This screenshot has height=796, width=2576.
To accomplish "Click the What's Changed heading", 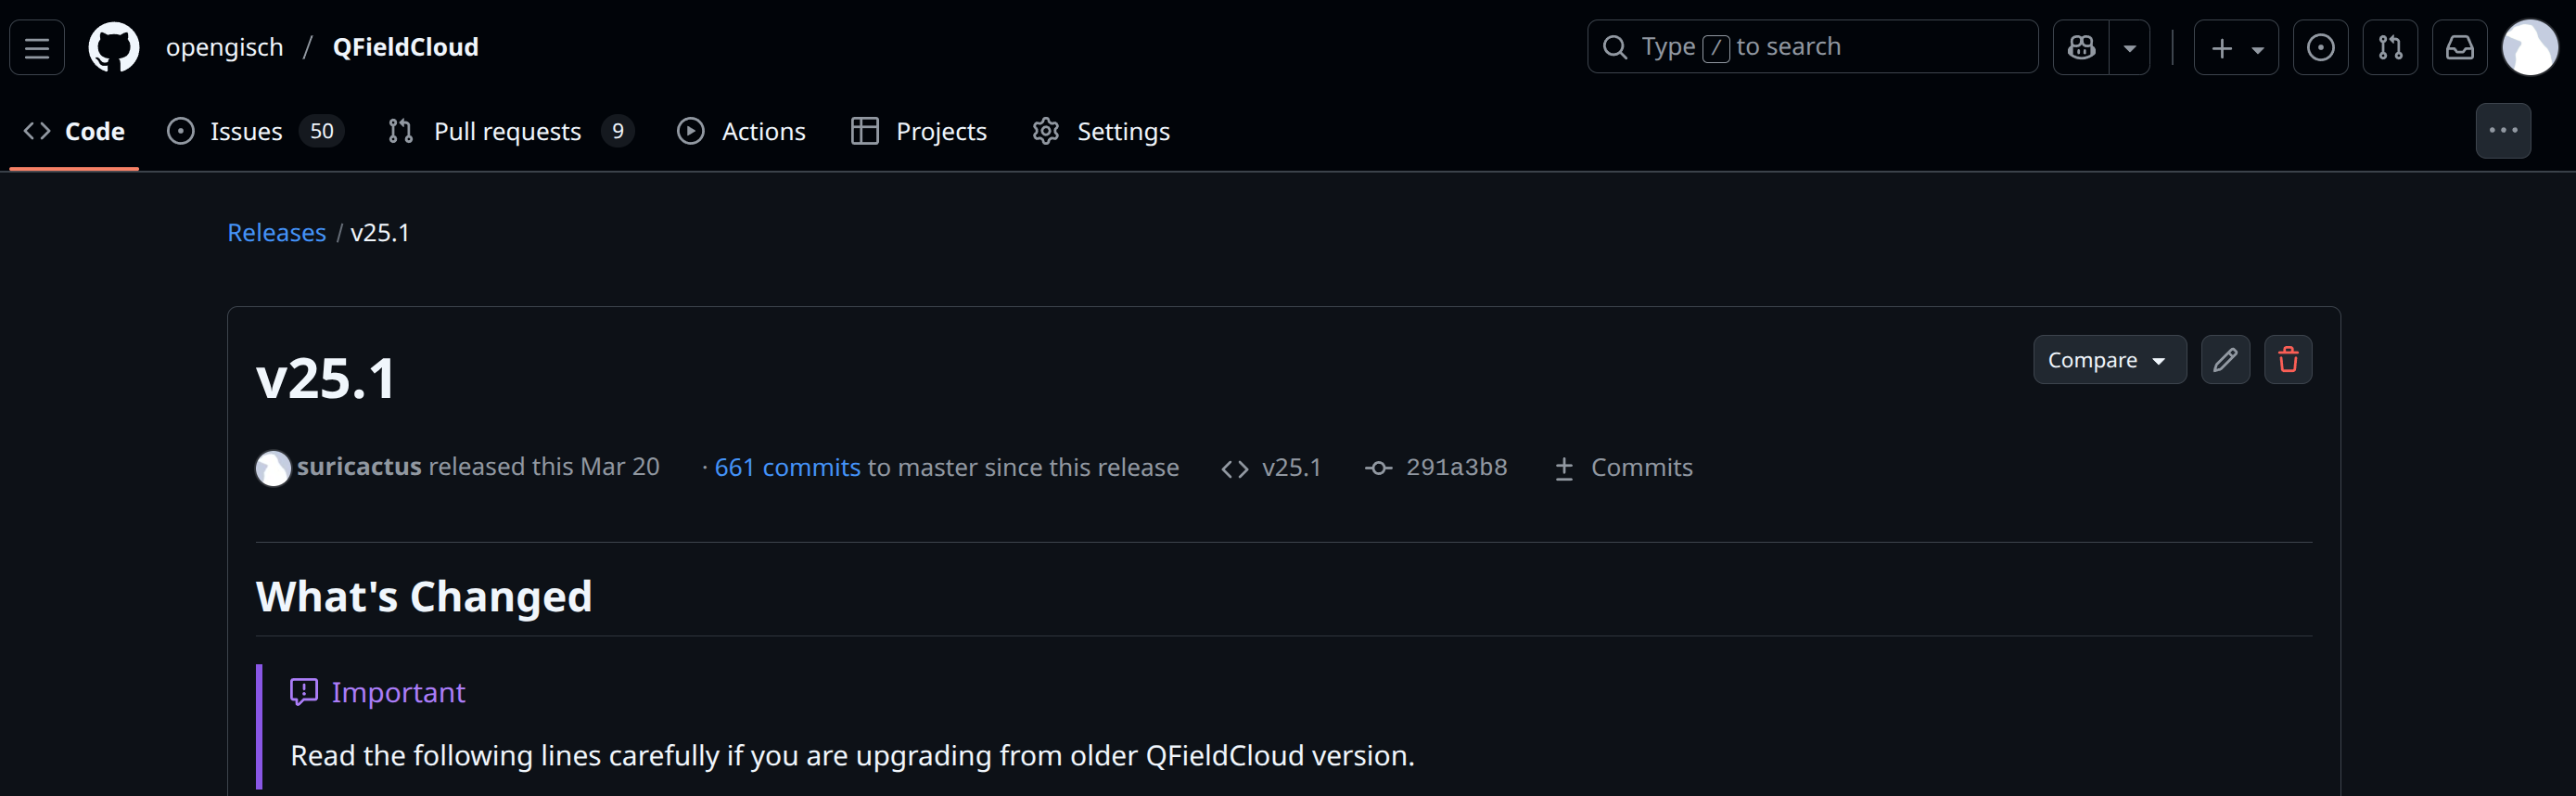I will [424, 596].
